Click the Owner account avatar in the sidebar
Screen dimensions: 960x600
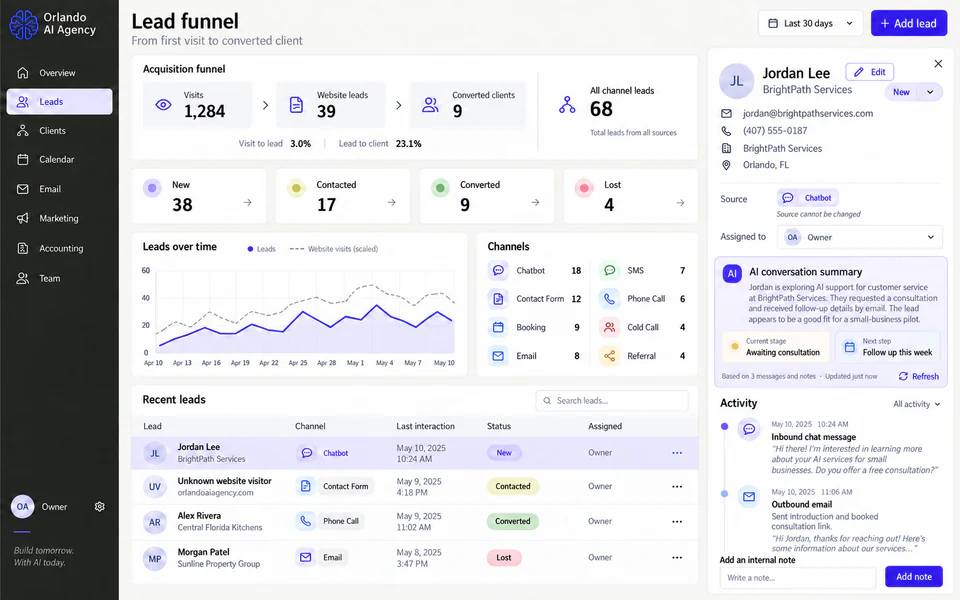[x=23, y=506]
